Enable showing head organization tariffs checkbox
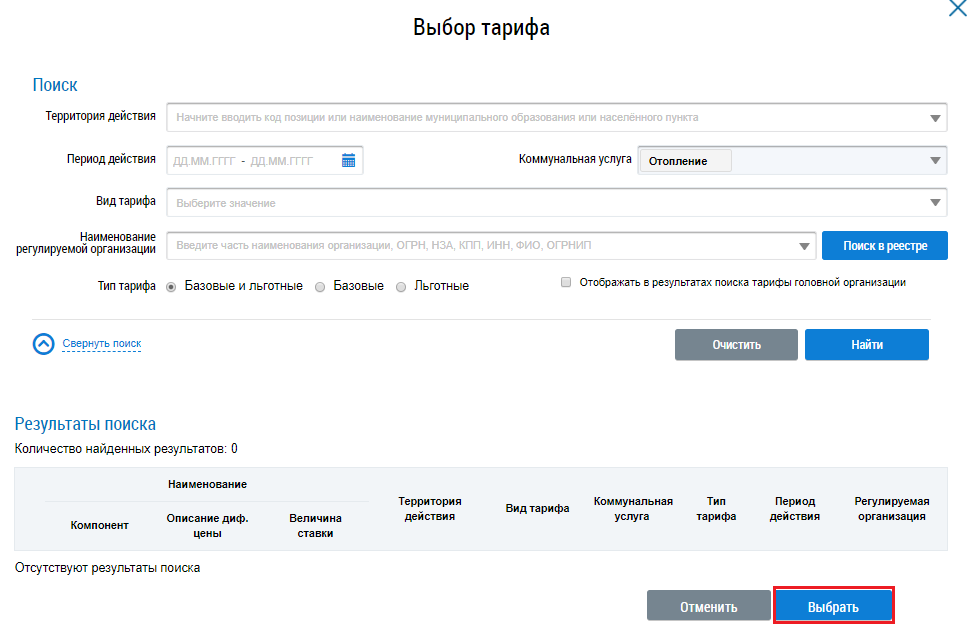This screenshot has width=971, height=626. (x=566, y=283)
